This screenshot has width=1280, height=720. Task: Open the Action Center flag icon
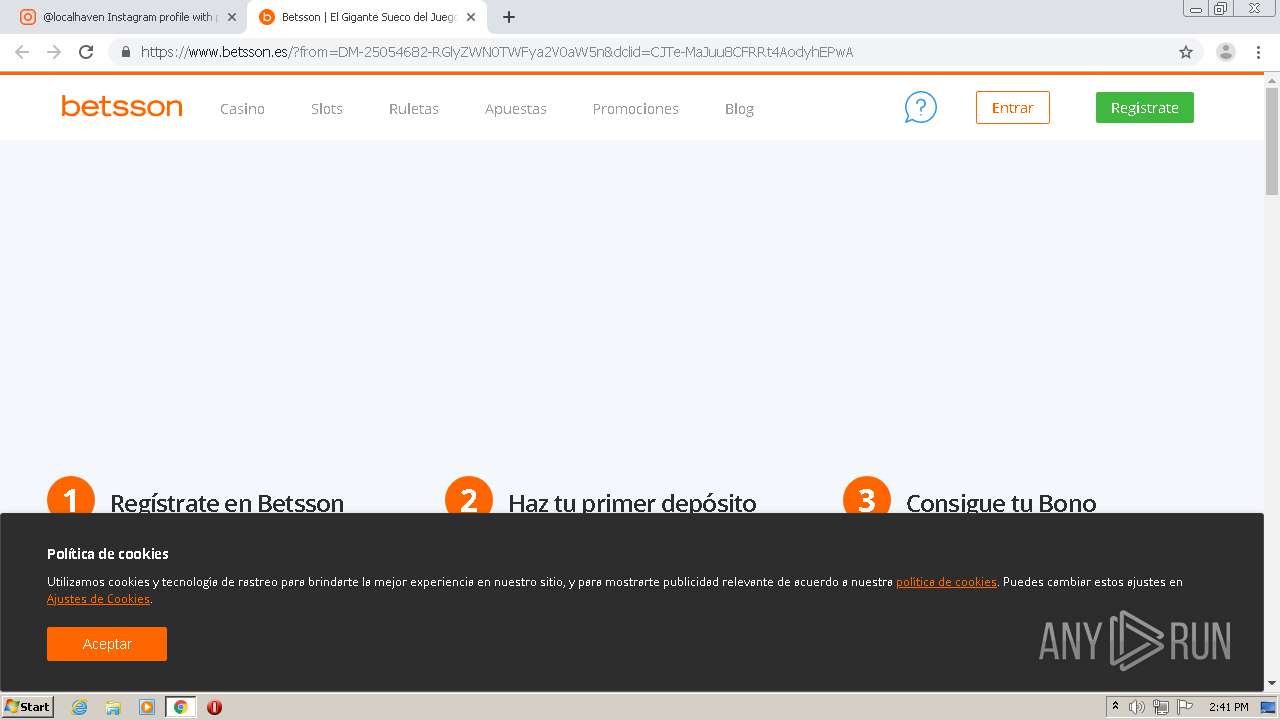(x=1185, y=707)
